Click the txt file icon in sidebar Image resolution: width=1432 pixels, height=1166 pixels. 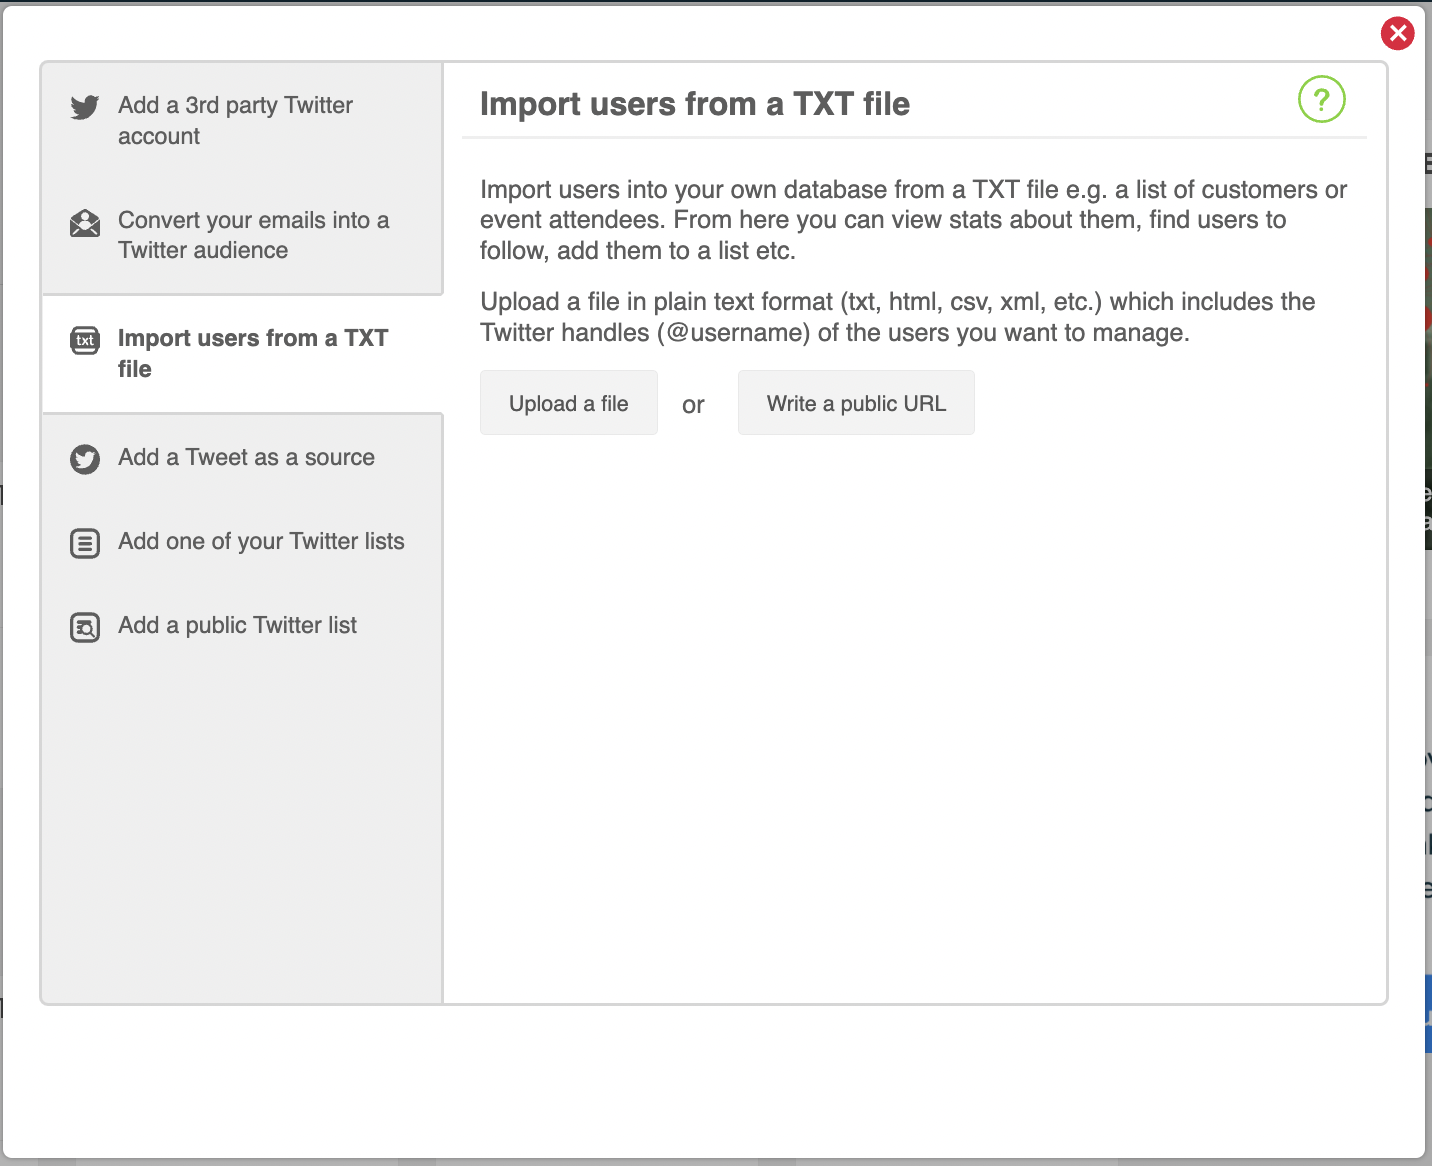tap(85, 341)
